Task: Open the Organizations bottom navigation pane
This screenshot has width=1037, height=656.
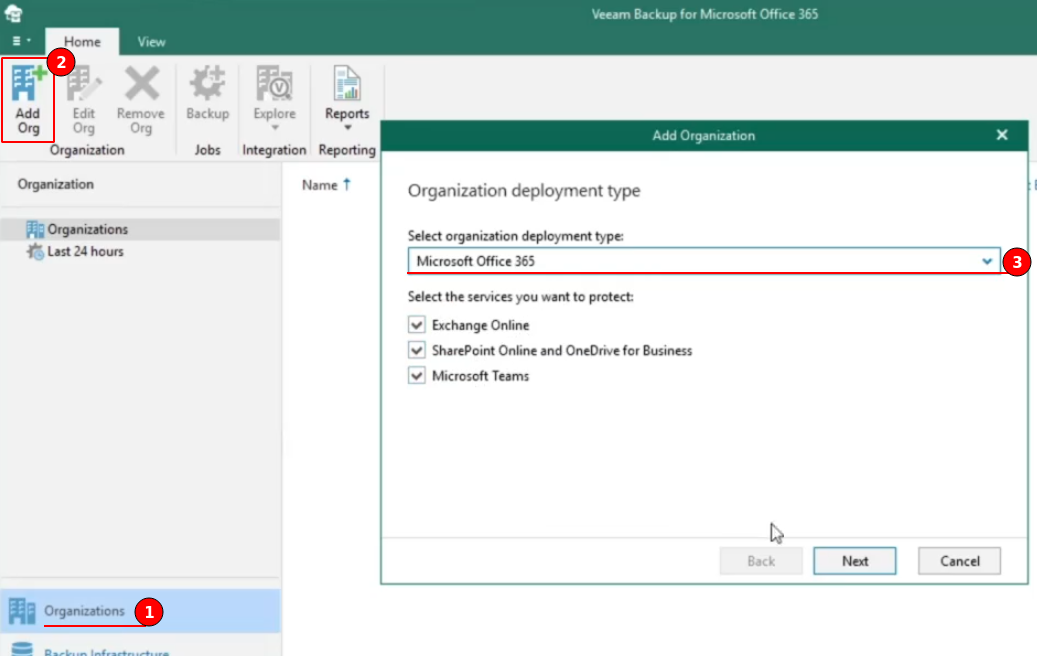Action: pyautogui.click(x=140, y=611)
